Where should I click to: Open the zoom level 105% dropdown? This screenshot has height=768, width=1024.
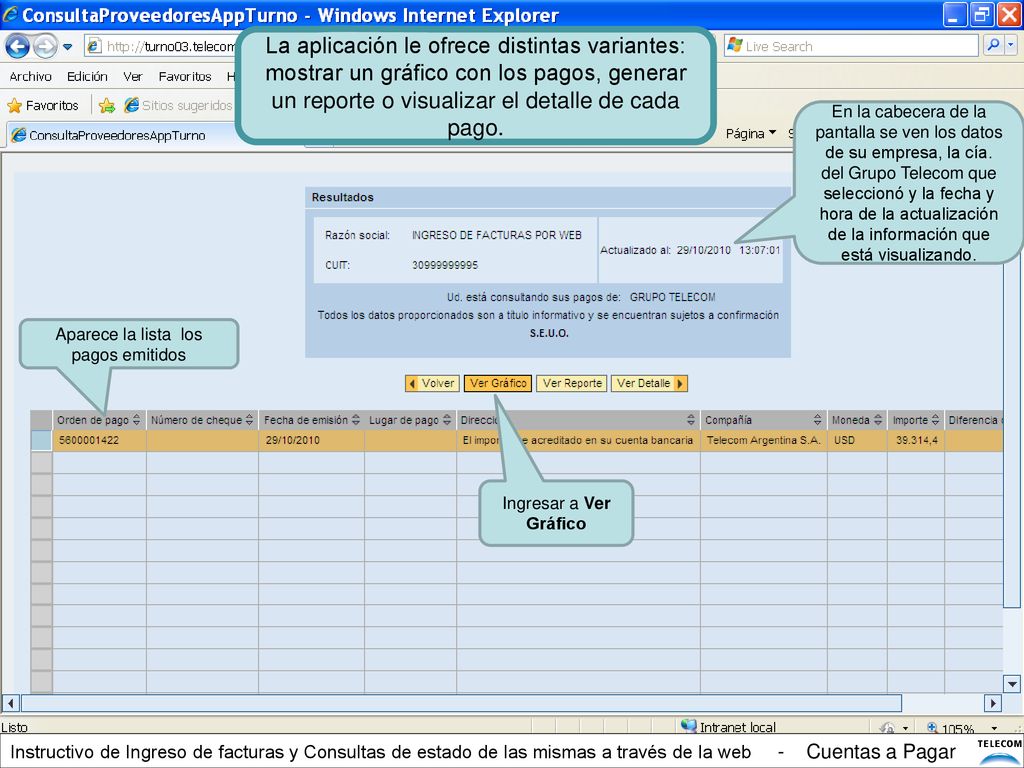point(994,728)
